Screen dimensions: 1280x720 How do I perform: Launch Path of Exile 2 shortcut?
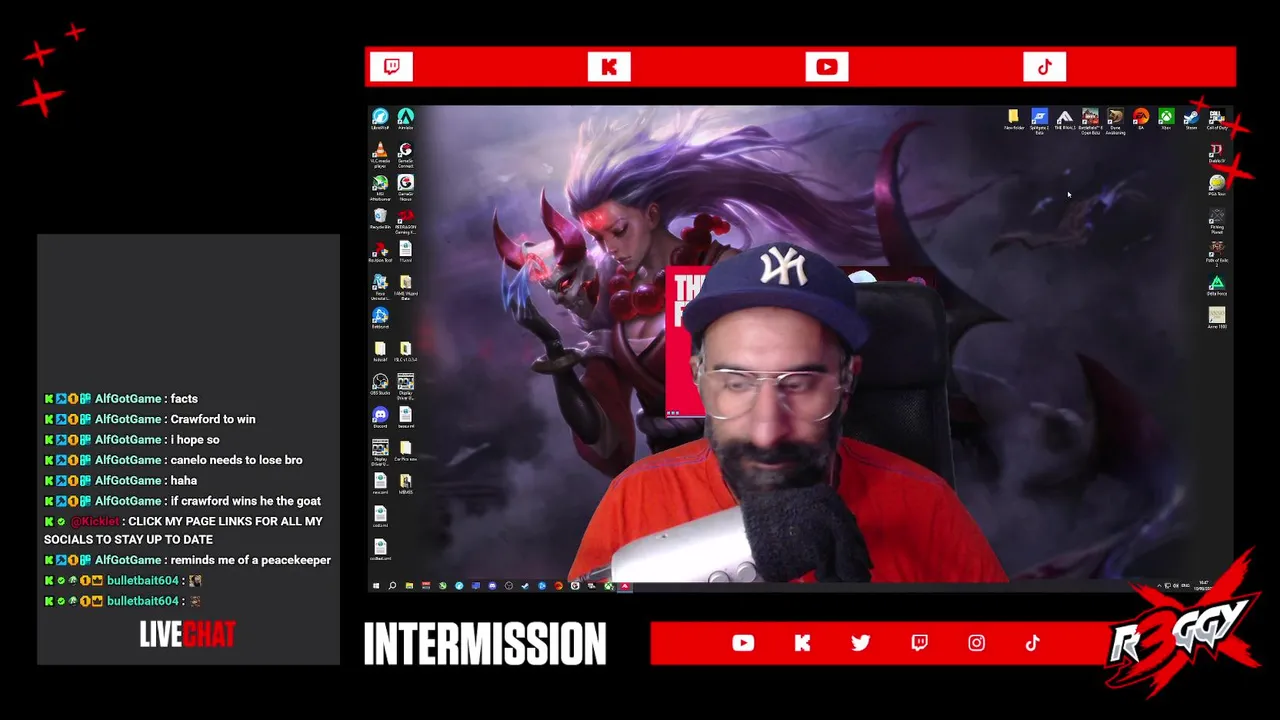tap(1216, 253)
